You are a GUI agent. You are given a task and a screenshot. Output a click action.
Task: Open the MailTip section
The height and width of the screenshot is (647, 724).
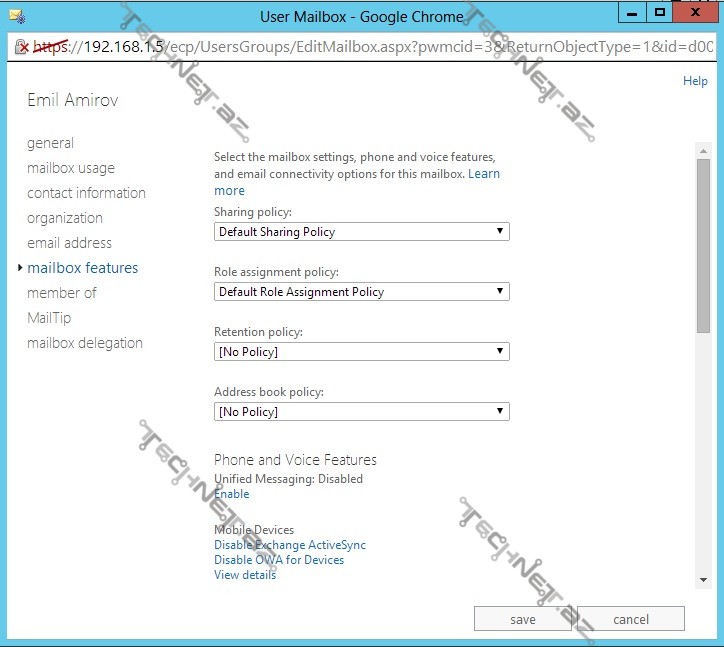click(49, 318)
